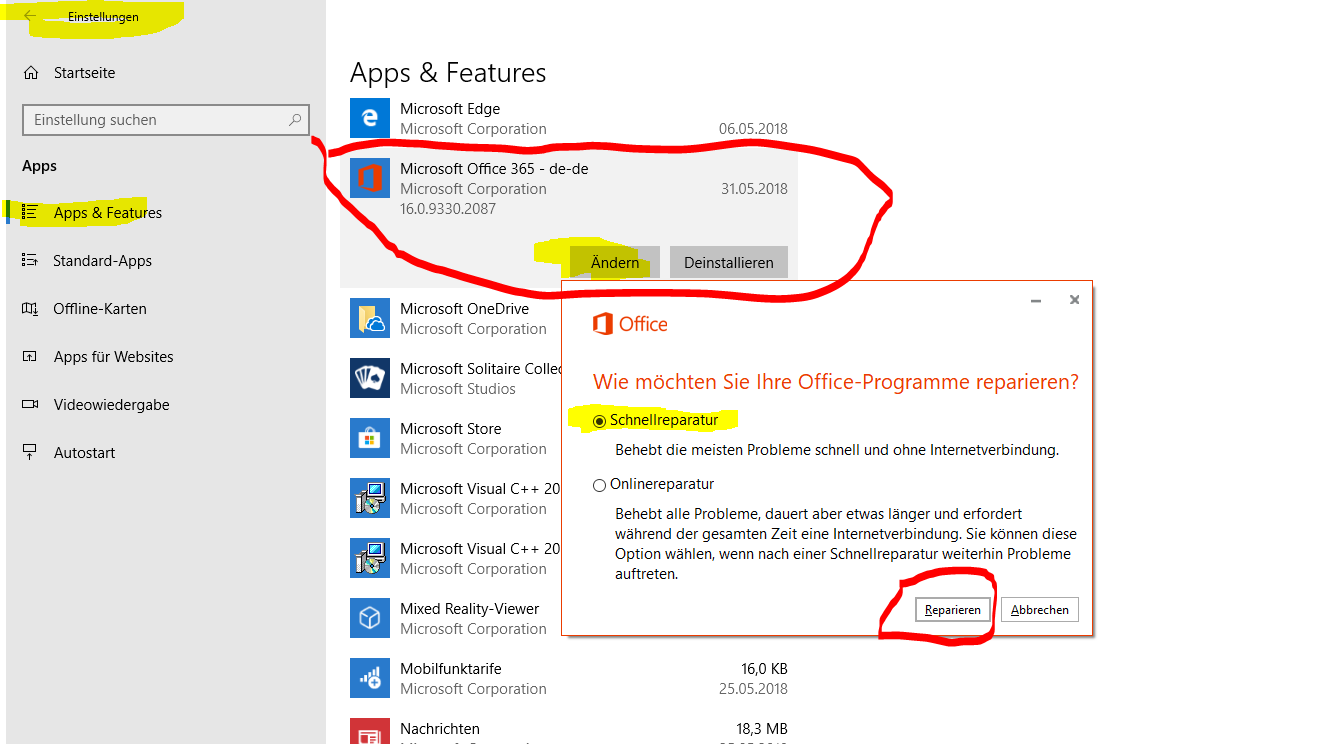This screenshot has width=1342, height=744.
Task: Select the Onlinereparatur radio option
Action: 600,485
